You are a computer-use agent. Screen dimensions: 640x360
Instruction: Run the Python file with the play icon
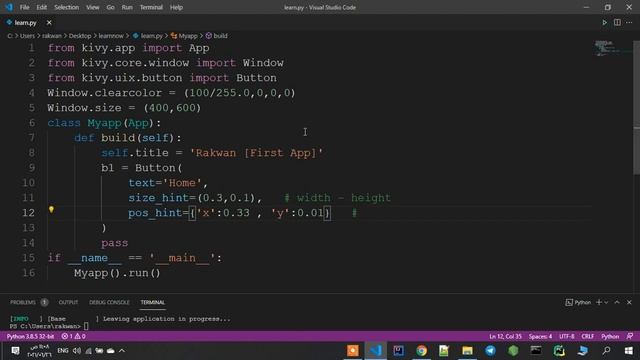(604, 23)
